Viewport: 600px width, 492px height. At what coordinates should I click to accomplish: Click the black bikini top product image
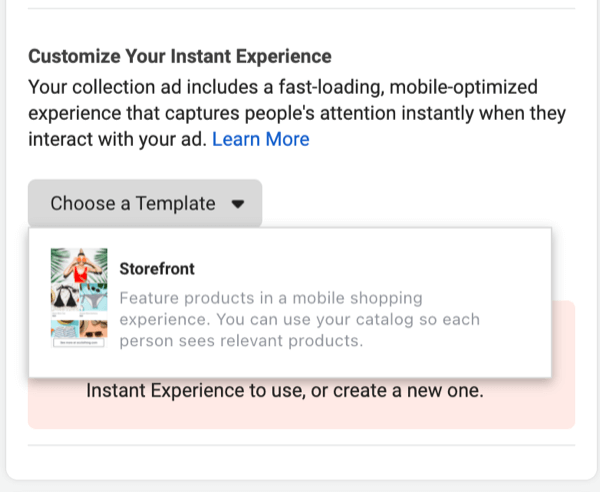[65, 297]
